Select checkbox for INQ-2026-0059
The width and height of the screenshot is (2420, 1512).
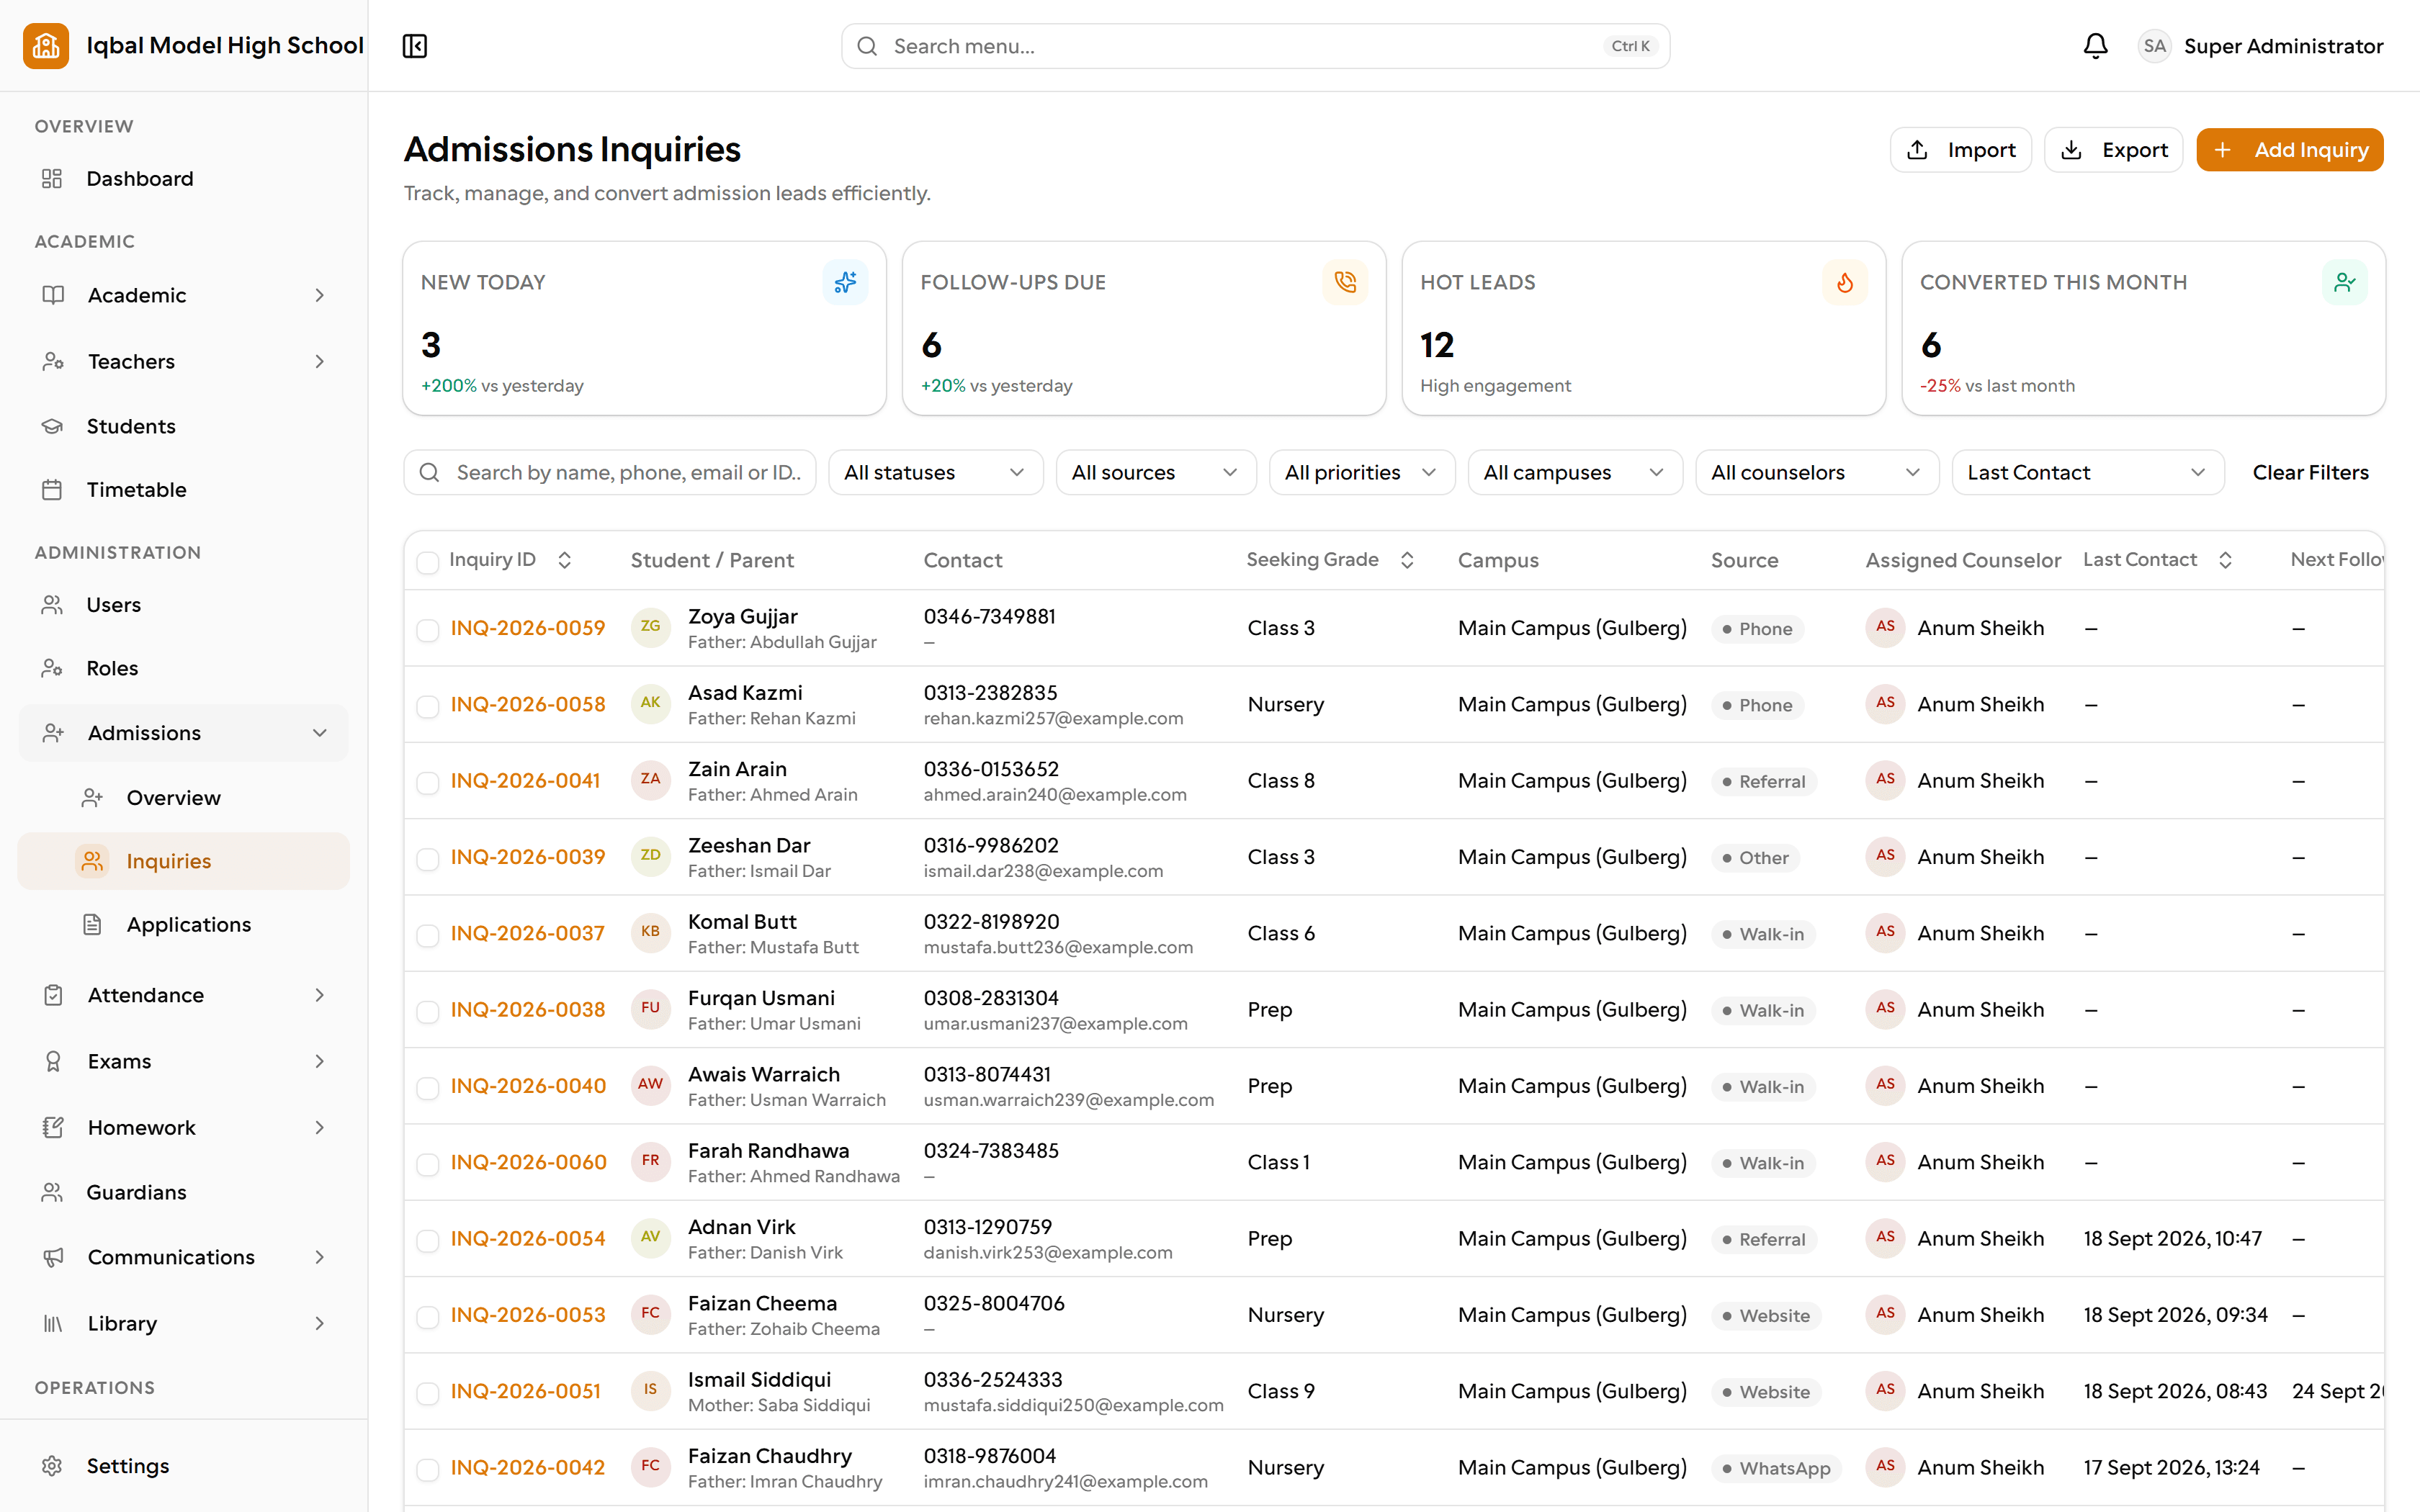click(x=428, y=630)
